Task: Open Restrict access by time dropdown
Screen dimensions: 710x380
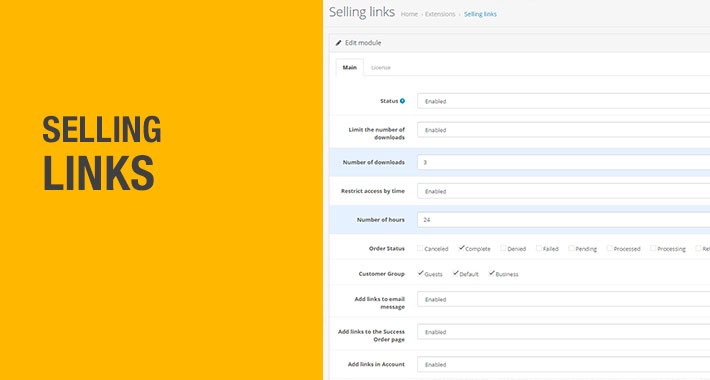Action: [x=563, y=191]
